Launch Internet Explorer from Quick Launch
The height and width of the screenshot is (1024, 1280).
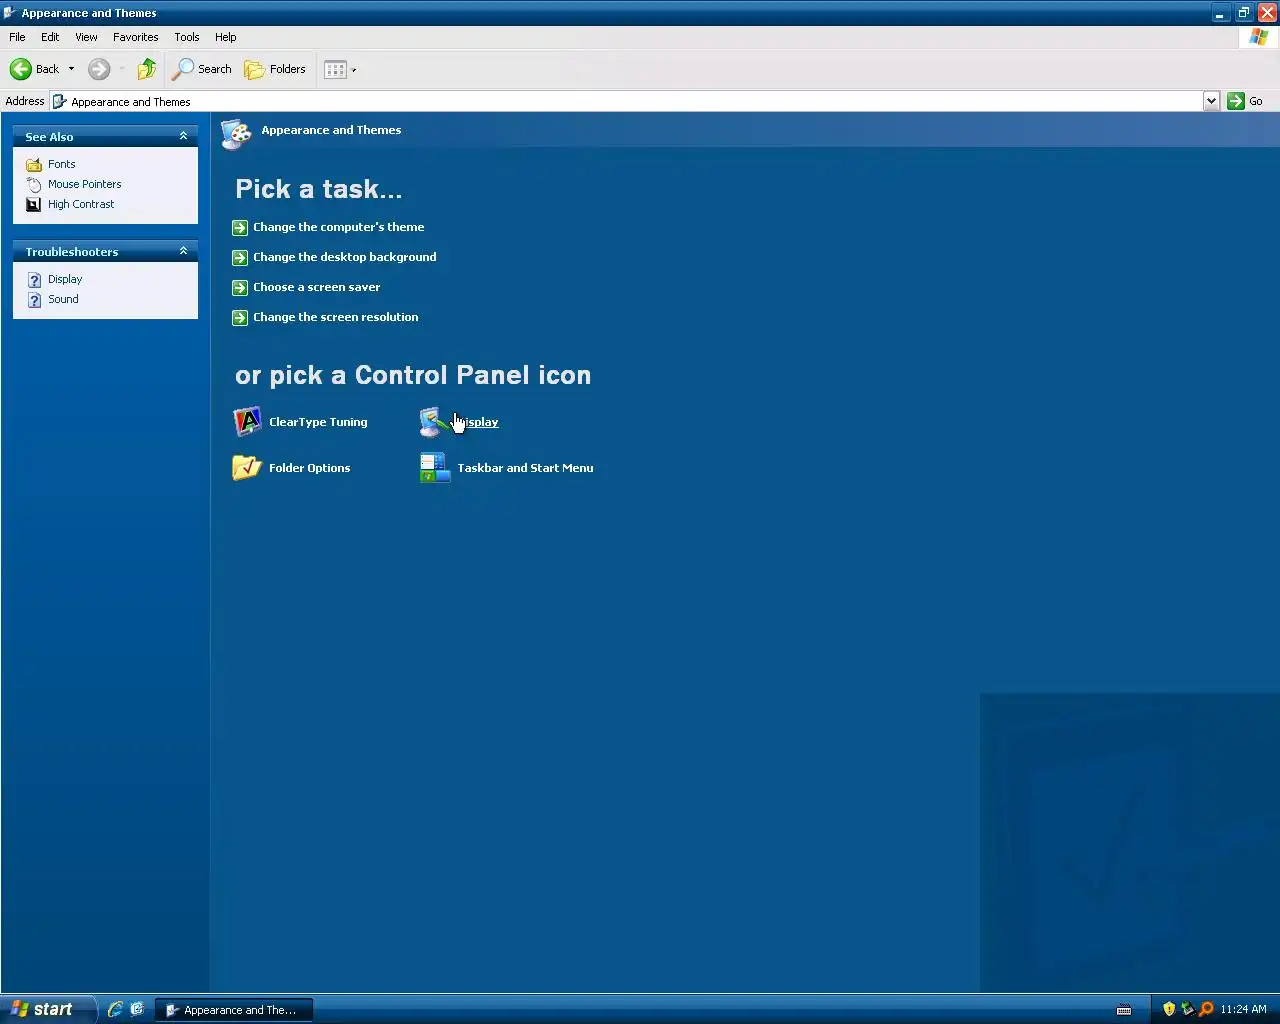pyautogui.click(x=115, y=1009)
